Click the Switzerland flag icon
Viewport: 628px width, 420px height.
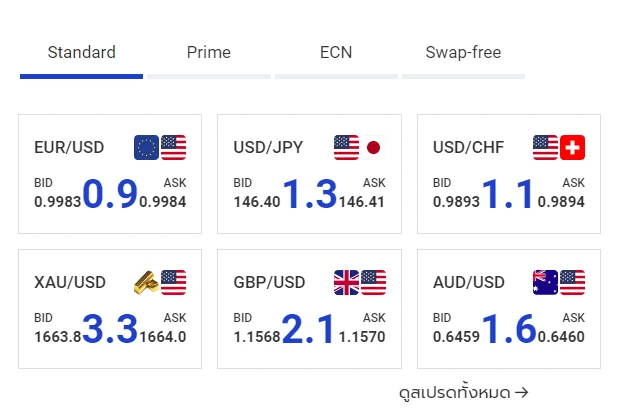572,147
